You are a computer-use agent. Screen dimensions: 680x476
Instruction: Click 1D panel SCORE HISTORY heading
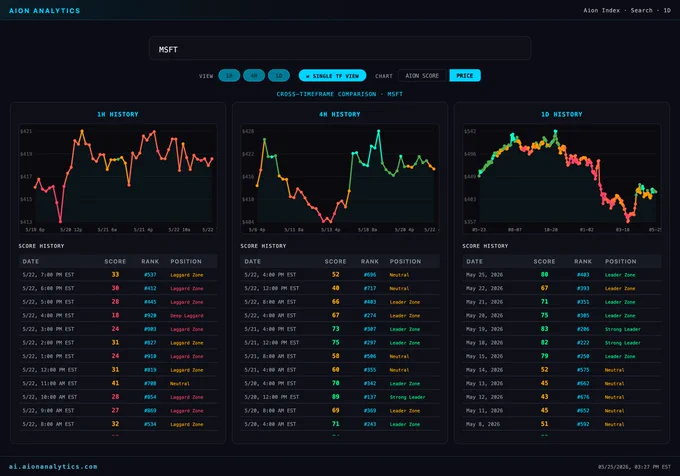485,246
